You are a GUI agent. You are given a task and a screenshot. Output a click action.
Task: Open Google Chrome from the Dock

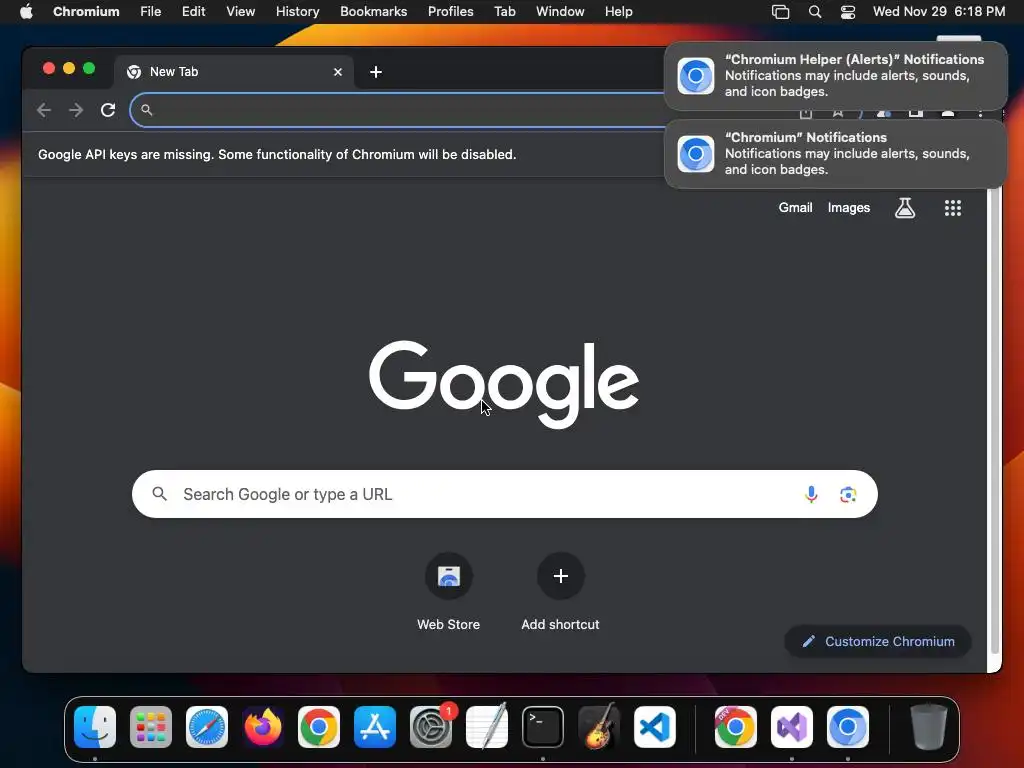(319, 727)
